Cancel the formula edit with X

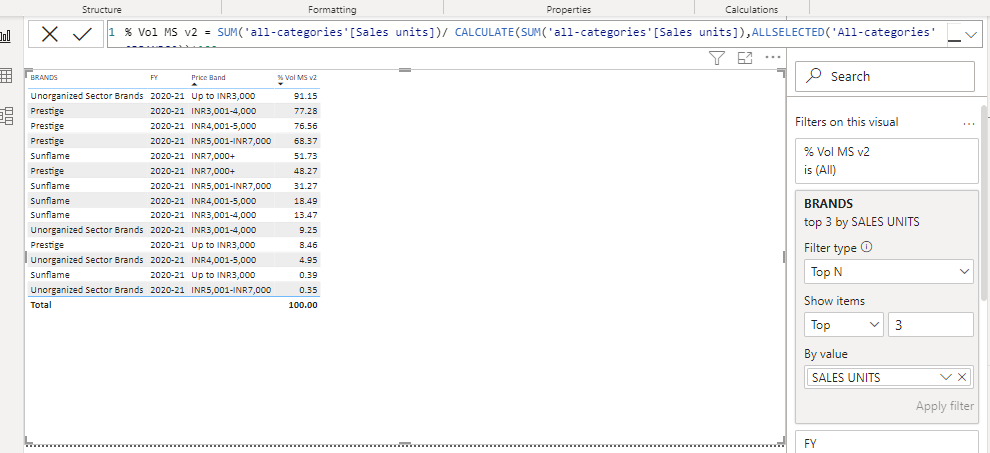tap(49, 34)
